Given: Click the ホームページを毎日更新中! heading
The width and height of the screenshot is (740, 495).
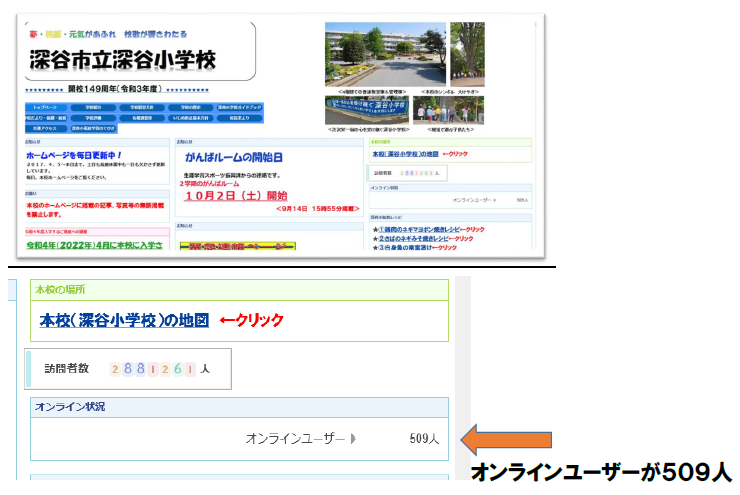Looking at the screenshot, I should click(74, 155).
